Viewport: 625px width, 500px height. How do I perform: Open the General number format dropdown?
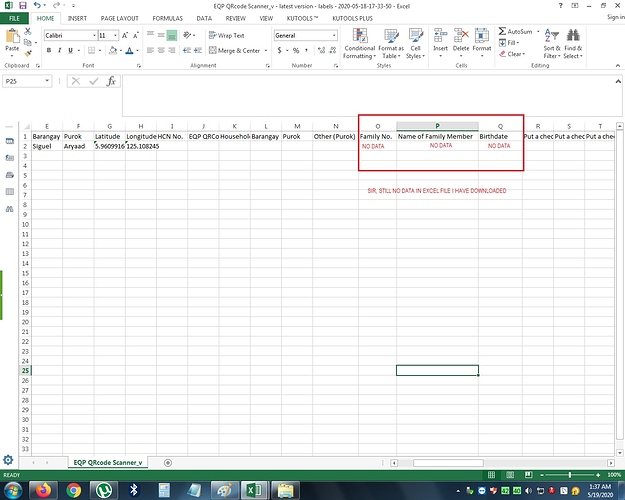tap(334, 35)
